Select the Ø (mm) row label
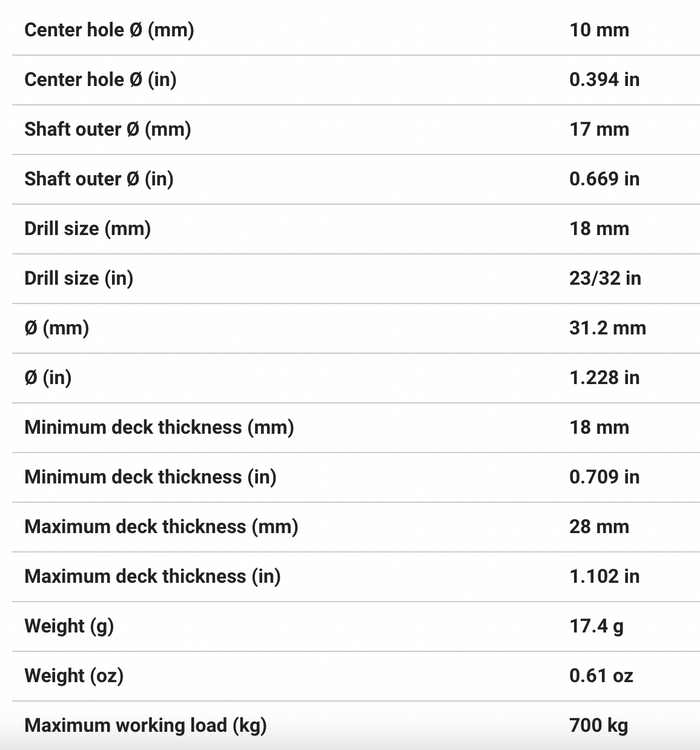The image size is (700, 750). click(56, 328)
